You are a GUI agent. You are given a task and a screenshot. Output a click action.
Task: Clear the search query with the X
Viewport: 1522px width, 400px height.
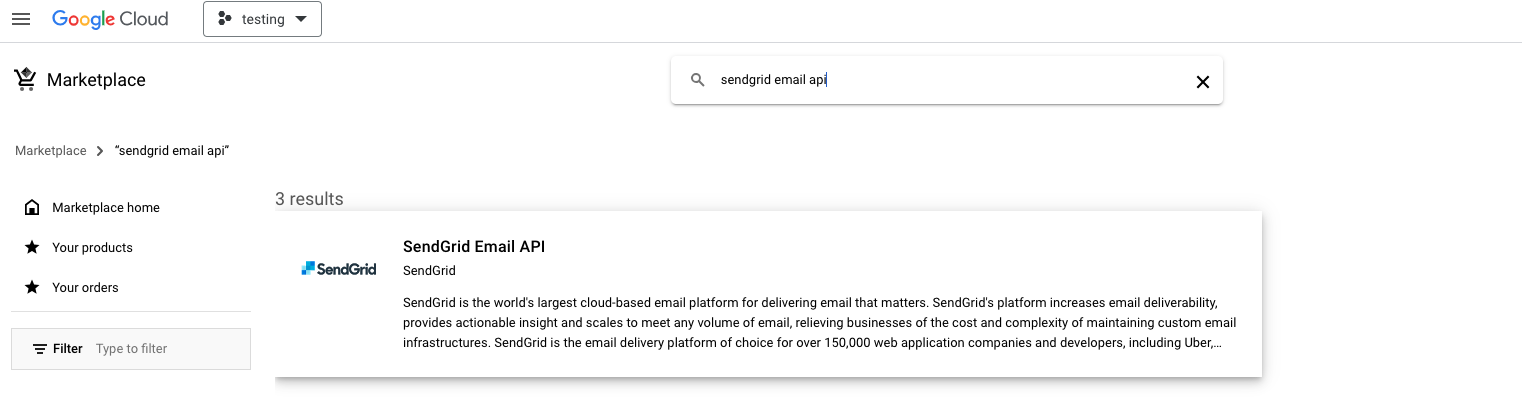[1203, 81]
